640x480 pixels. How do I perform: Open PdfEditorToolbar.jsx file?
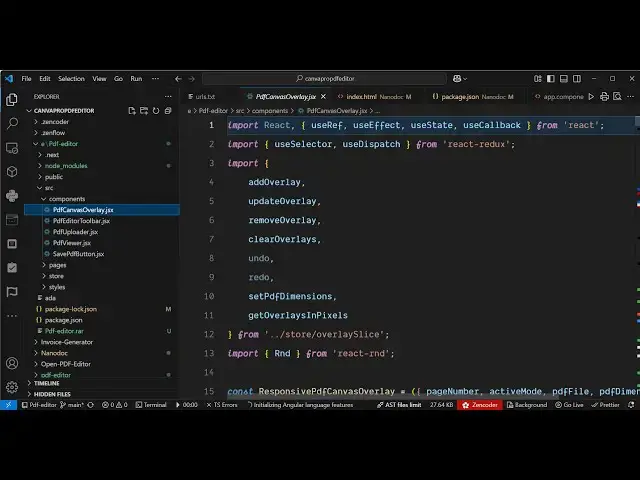(81, 221)
